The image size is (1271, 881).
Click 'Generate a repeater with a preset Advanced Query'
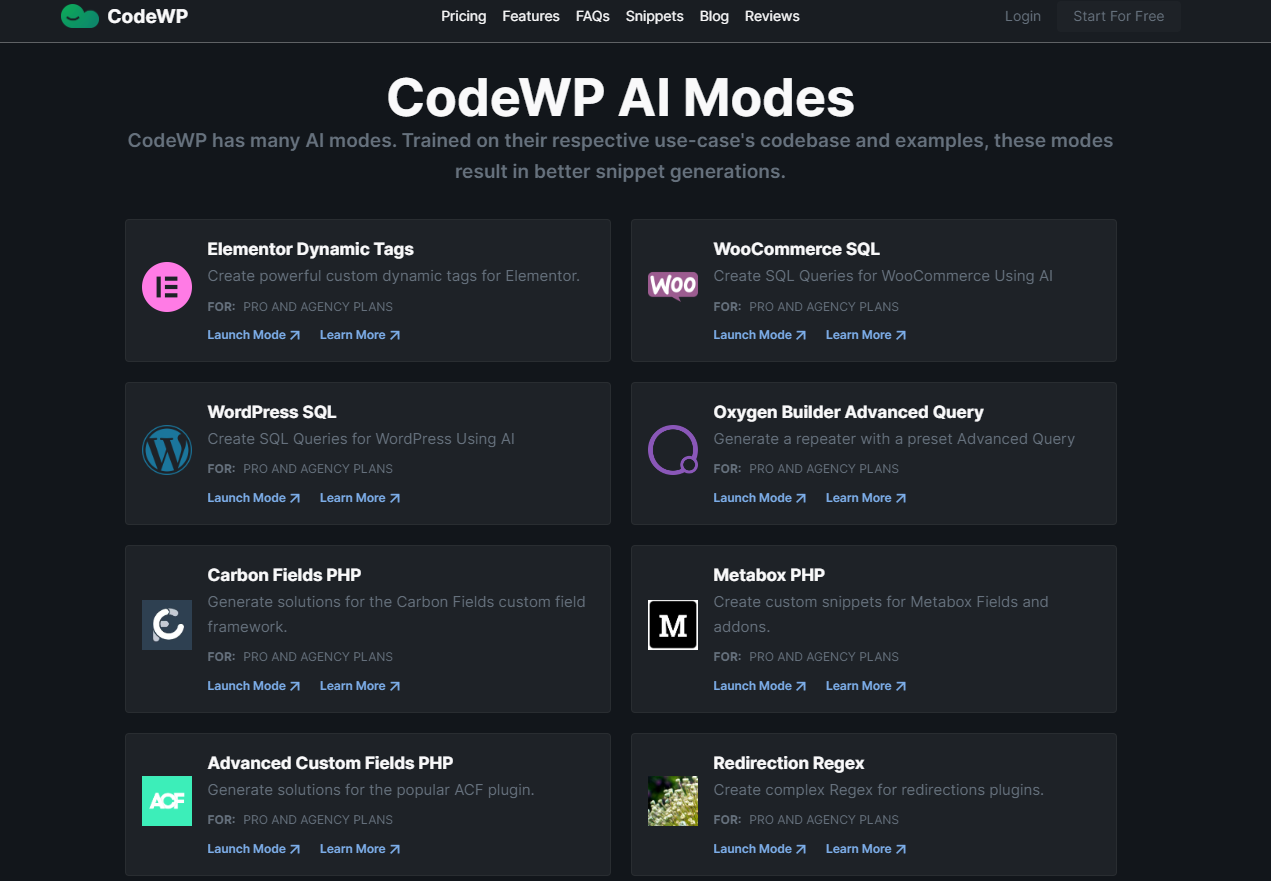tap(894, 439)
